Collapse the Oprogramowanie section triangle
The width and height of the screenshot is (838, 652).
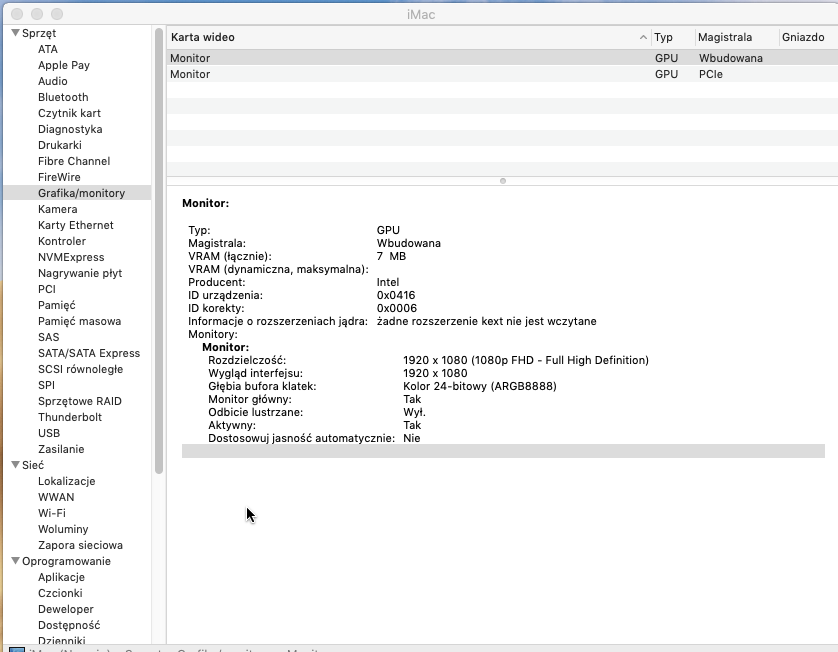pos(15,561)
